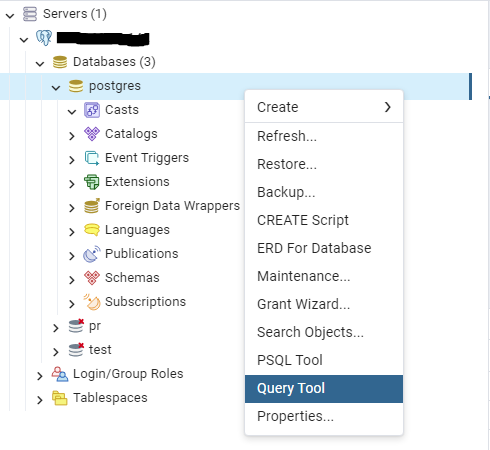Open Properties... from context menu
The width and height of the screenshot is (490, 450).
coord(324,417)
